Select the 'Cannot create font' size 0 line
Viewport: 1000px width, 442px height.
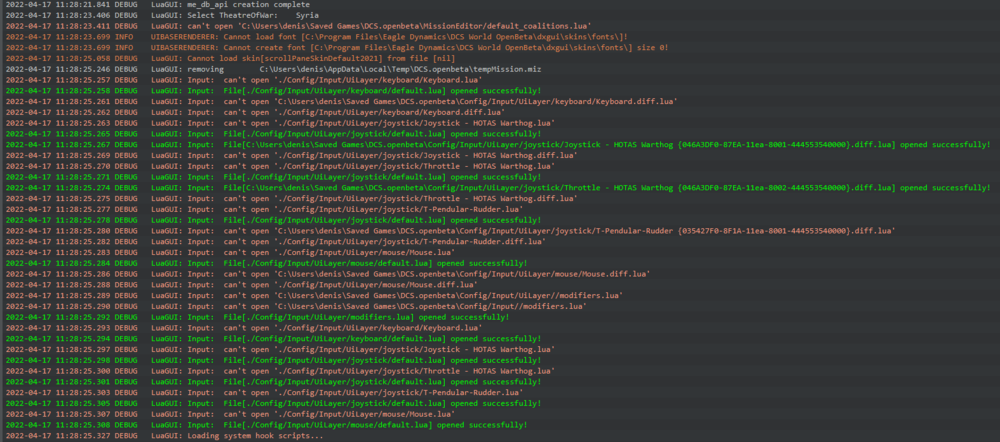tap(337, 47)
